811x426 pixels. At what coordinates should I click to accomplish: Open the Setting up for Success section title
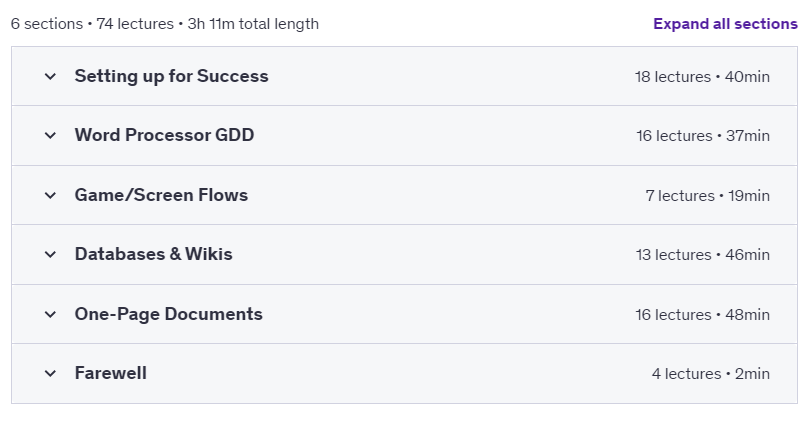(171, 76)
